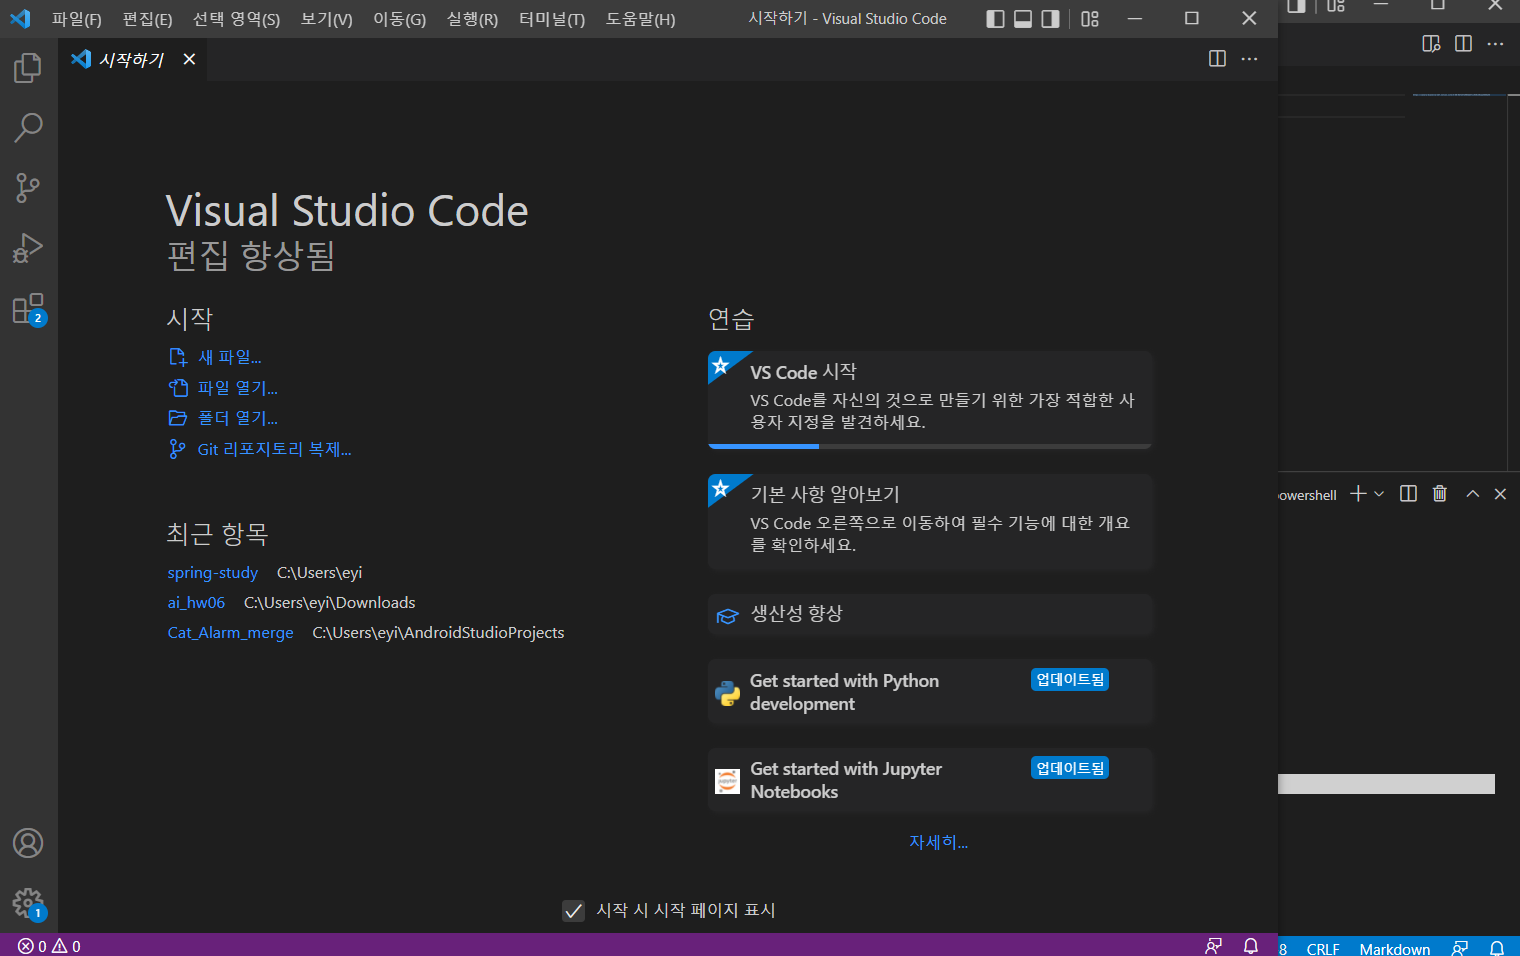Screen dimensions: 1520x956
Task: Open the 편집(E) menu
Action: (147, 19)
